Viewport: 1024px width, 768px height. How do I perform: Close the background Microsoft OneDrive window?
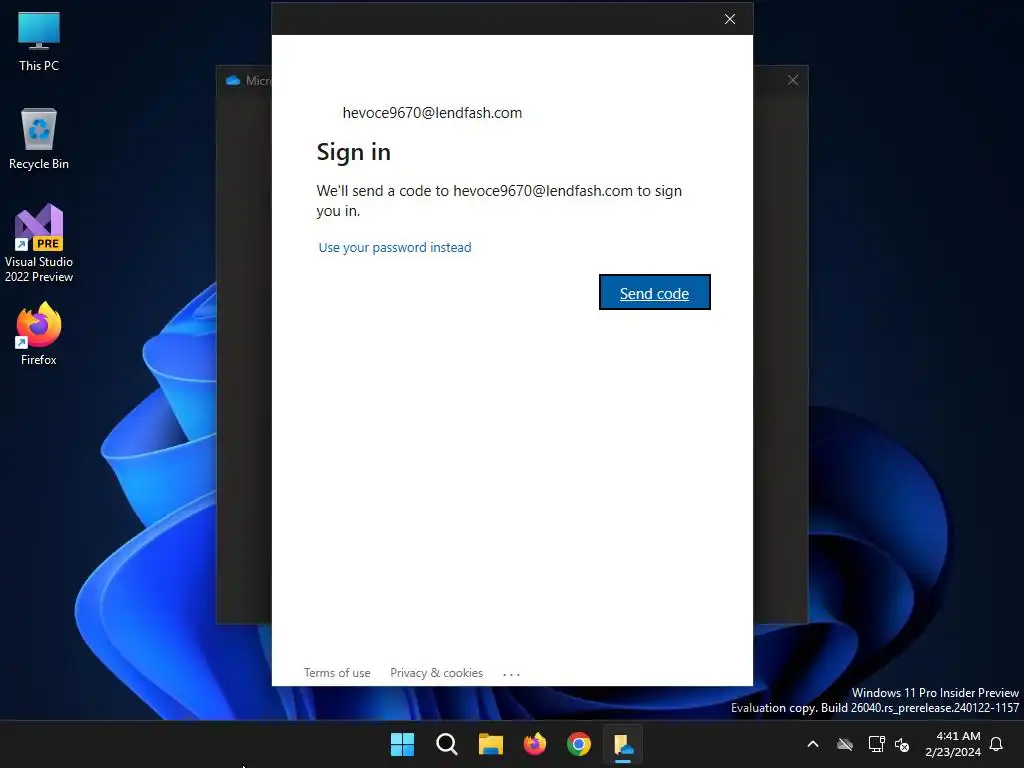(x=793, y=80)
